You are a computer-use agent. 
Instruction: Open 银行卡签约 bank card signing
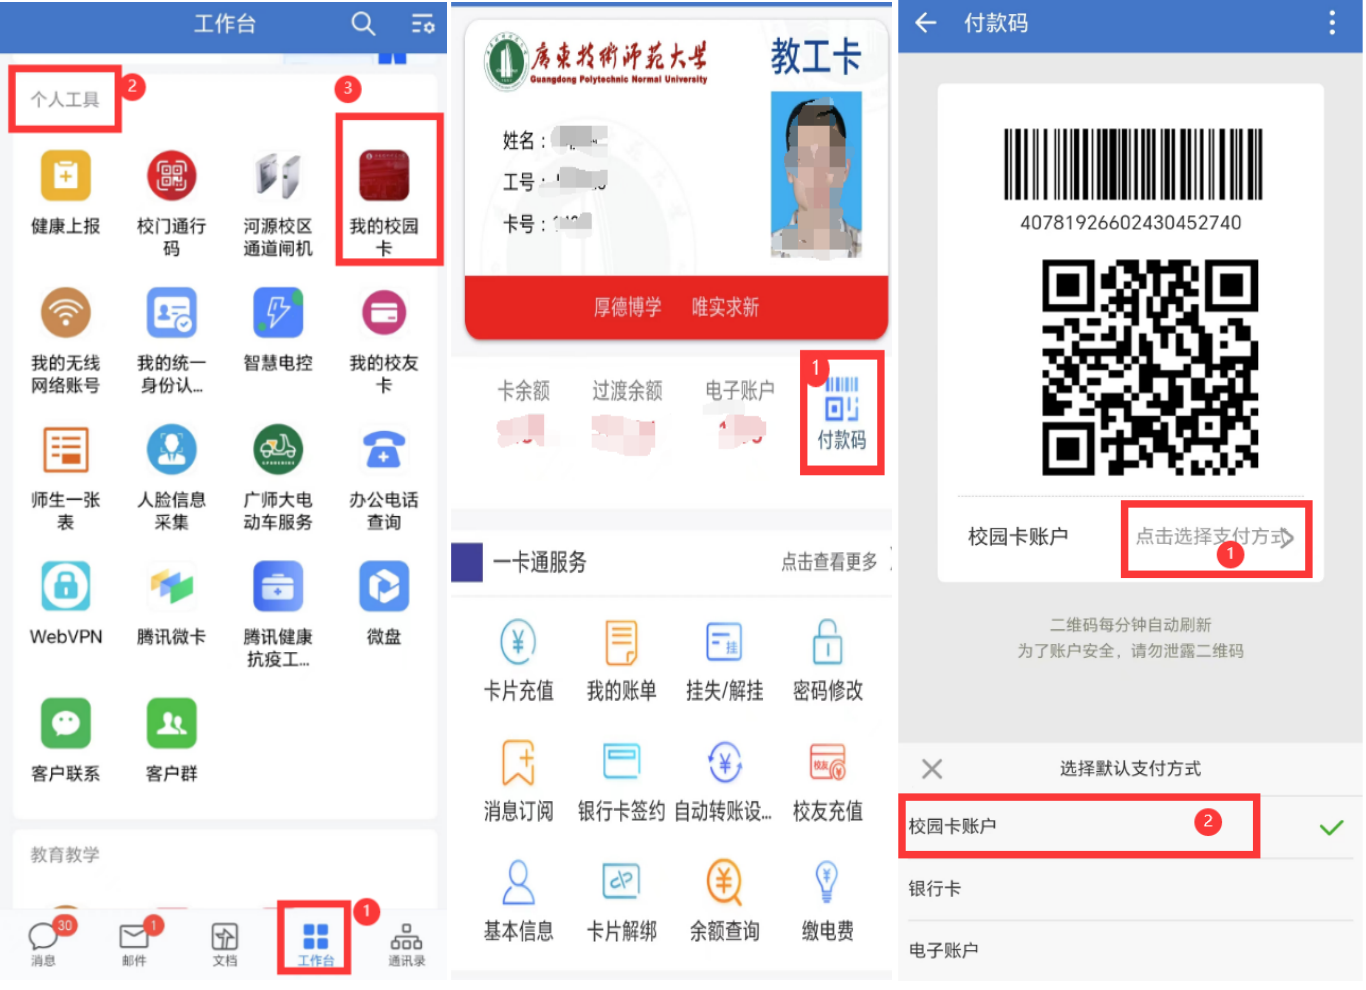click(x=621, y=781)
